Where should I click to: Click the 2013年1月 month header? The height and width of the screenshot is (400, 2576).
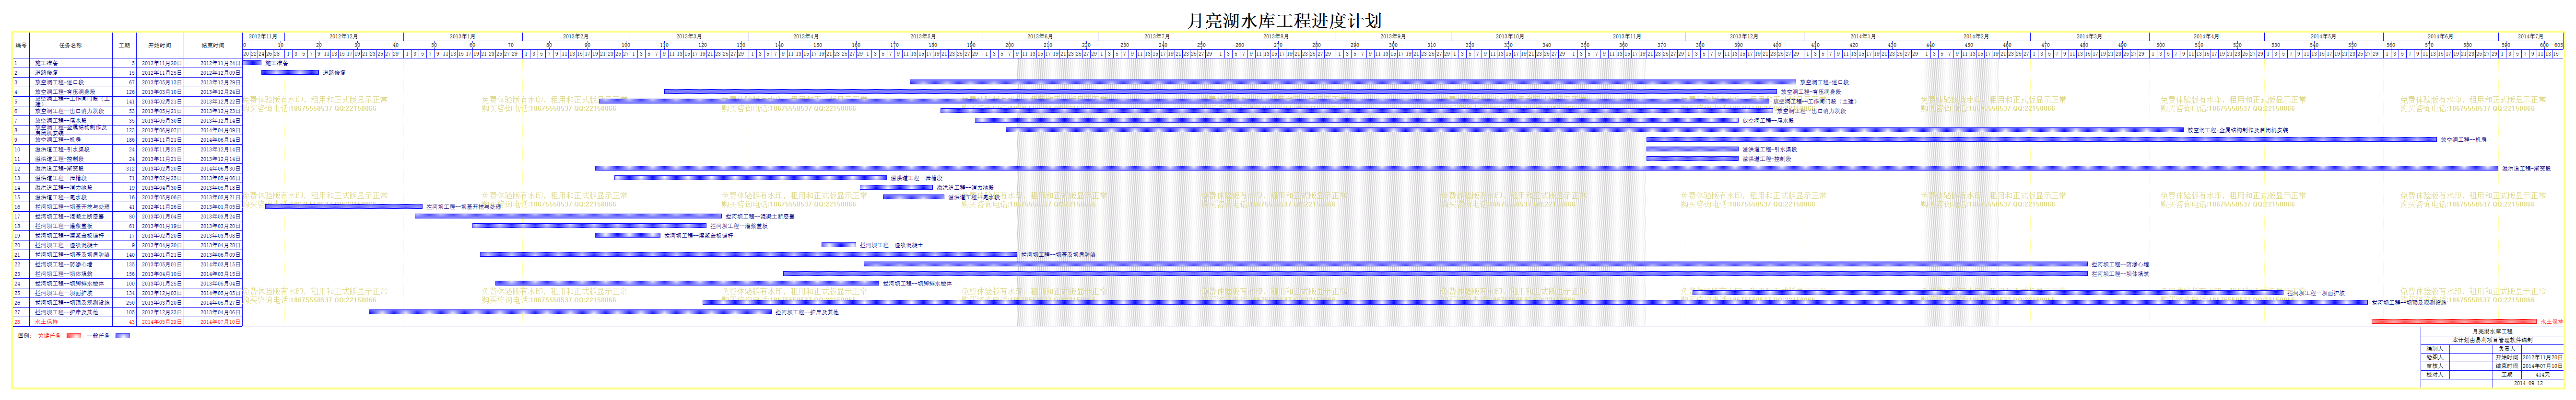(462, 36)
